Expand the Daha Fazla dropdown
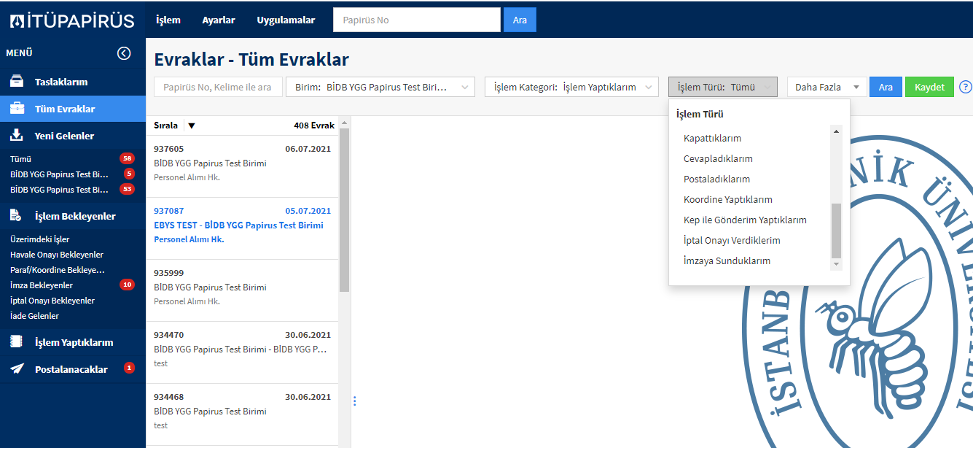The width and height of the screenshot is (974, 449). pyautogui.click(x=826, y=87)
